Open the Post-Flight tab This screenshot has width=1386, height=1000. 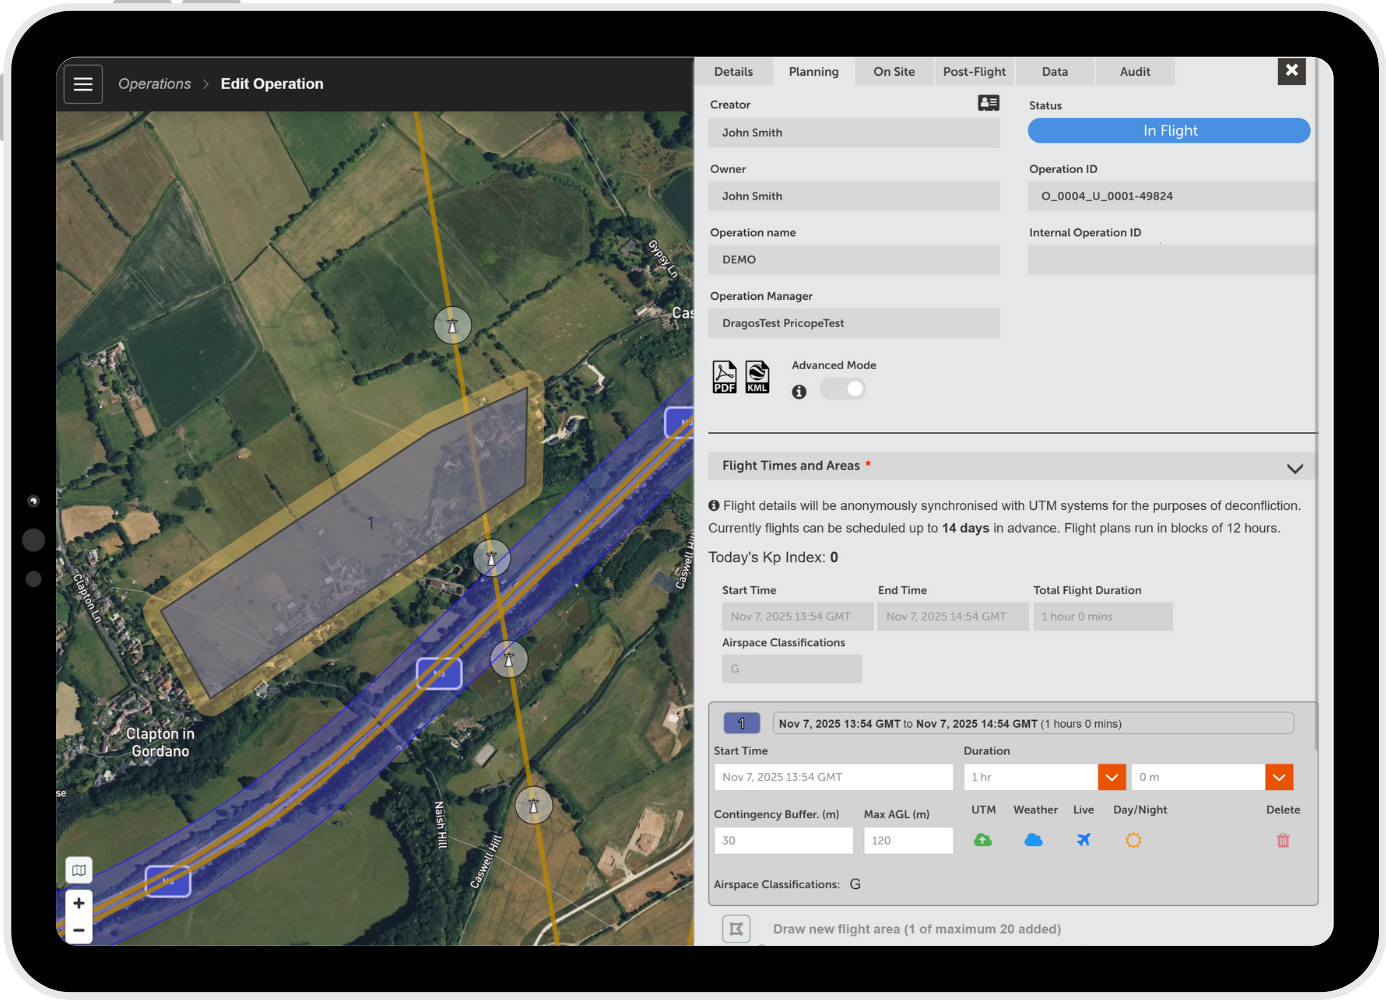click(974, 72)
